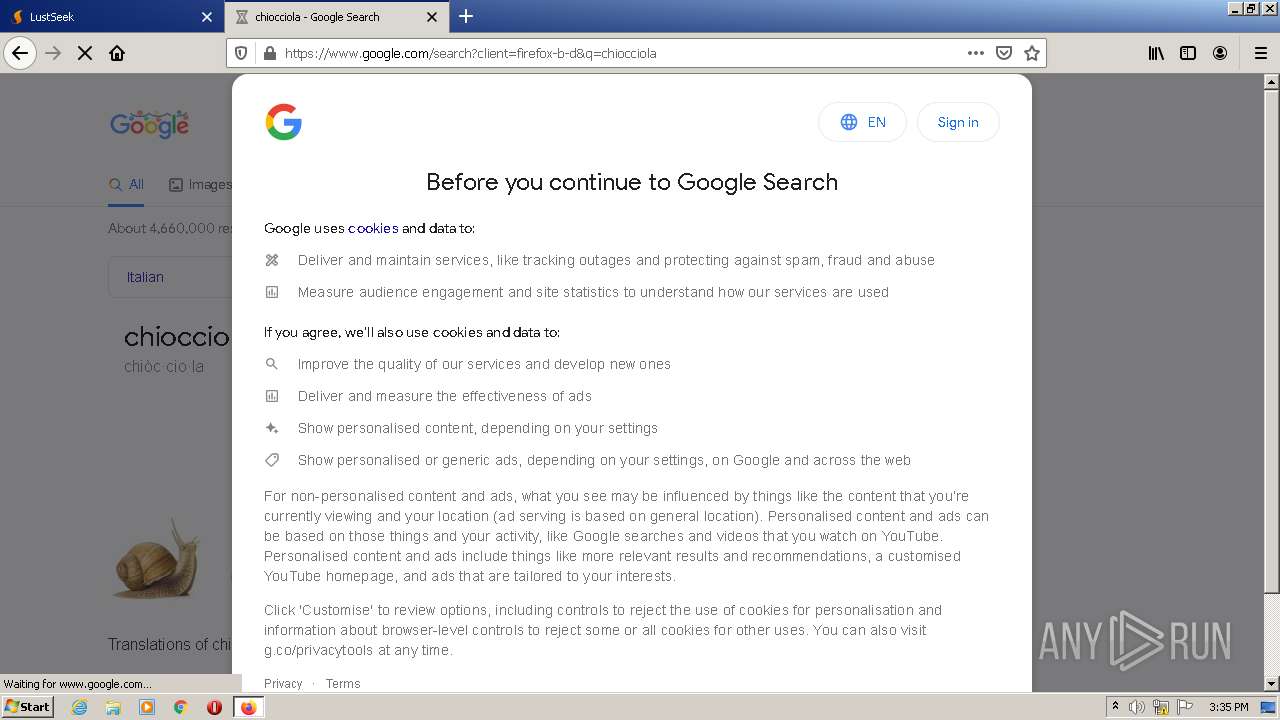Open the Italian language dropdown
The height and width of the screenshot is (720, 1280).
170,277
